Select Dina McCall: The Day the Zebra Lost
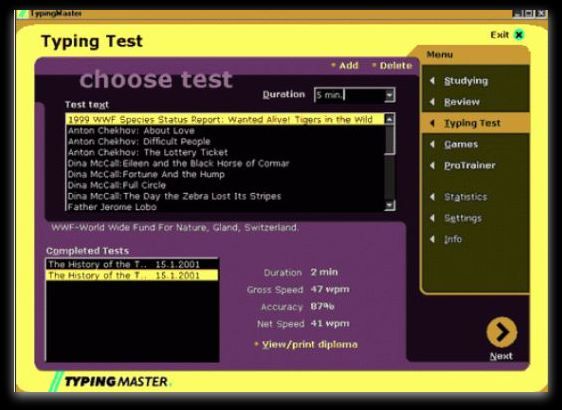 click(x=225, y=196)
